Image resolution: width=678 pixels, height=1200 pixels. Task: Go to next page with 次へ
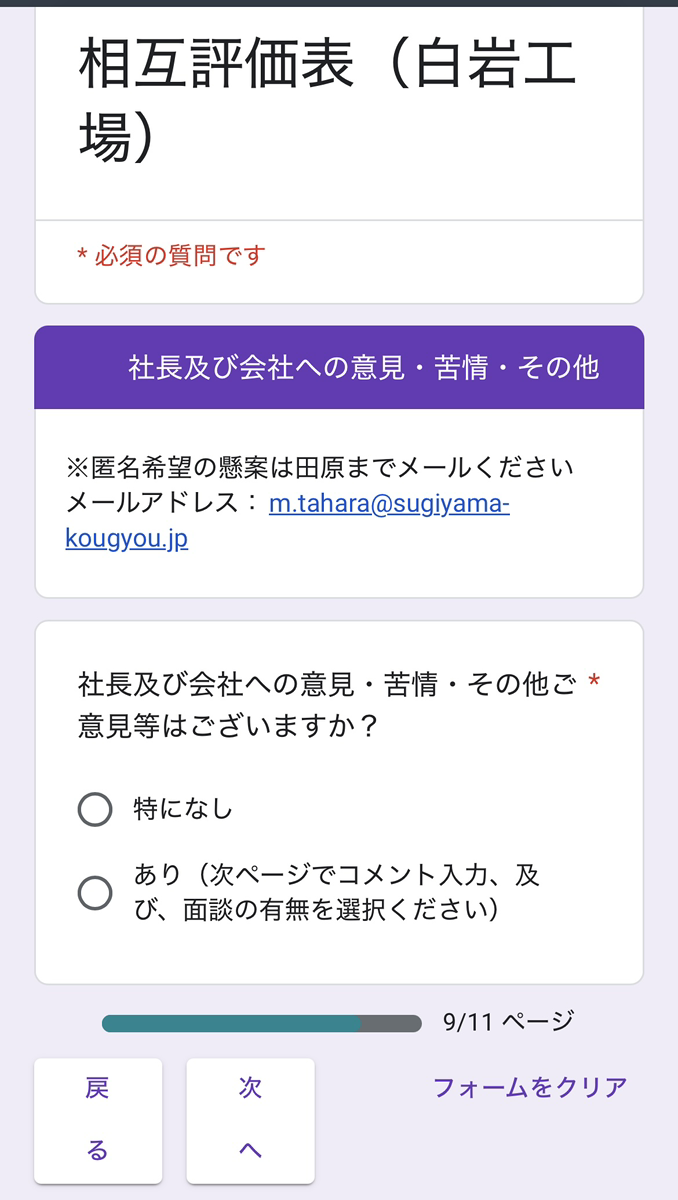250,1120
